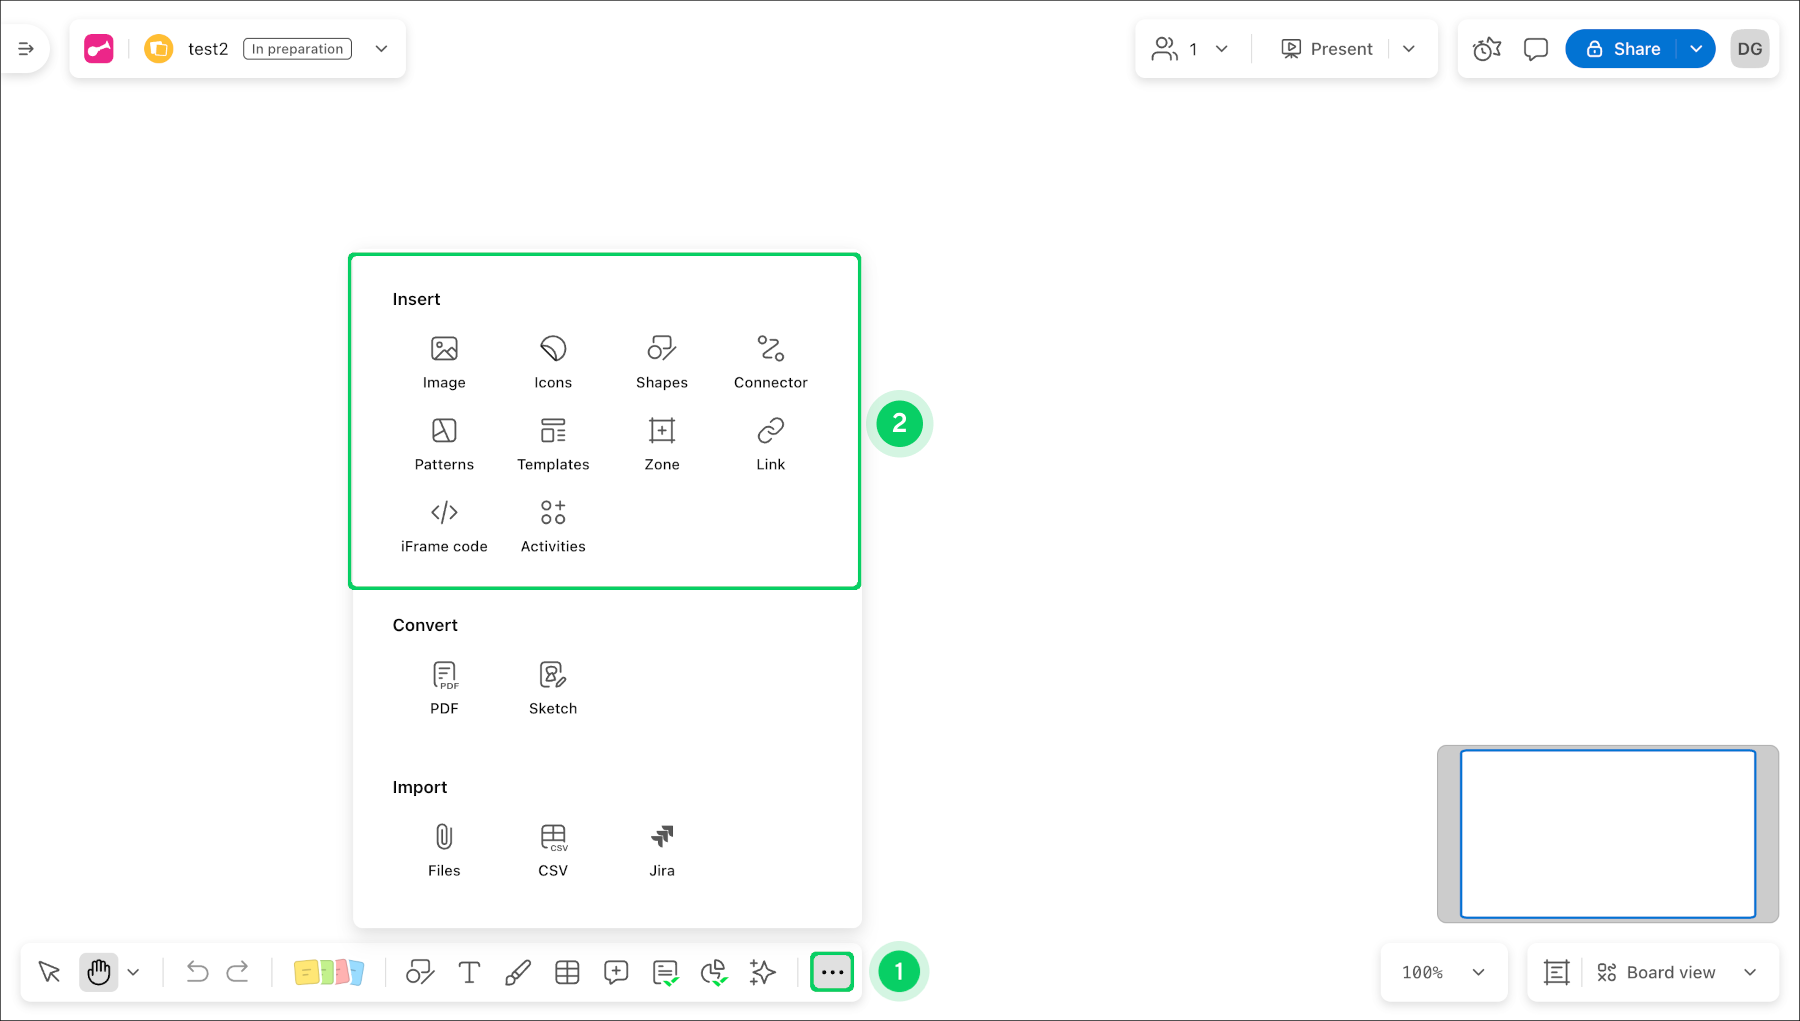Viewport: 1800px width, 1021px height.
Task: Open the Table tool
Action: [x=567, y=971]
